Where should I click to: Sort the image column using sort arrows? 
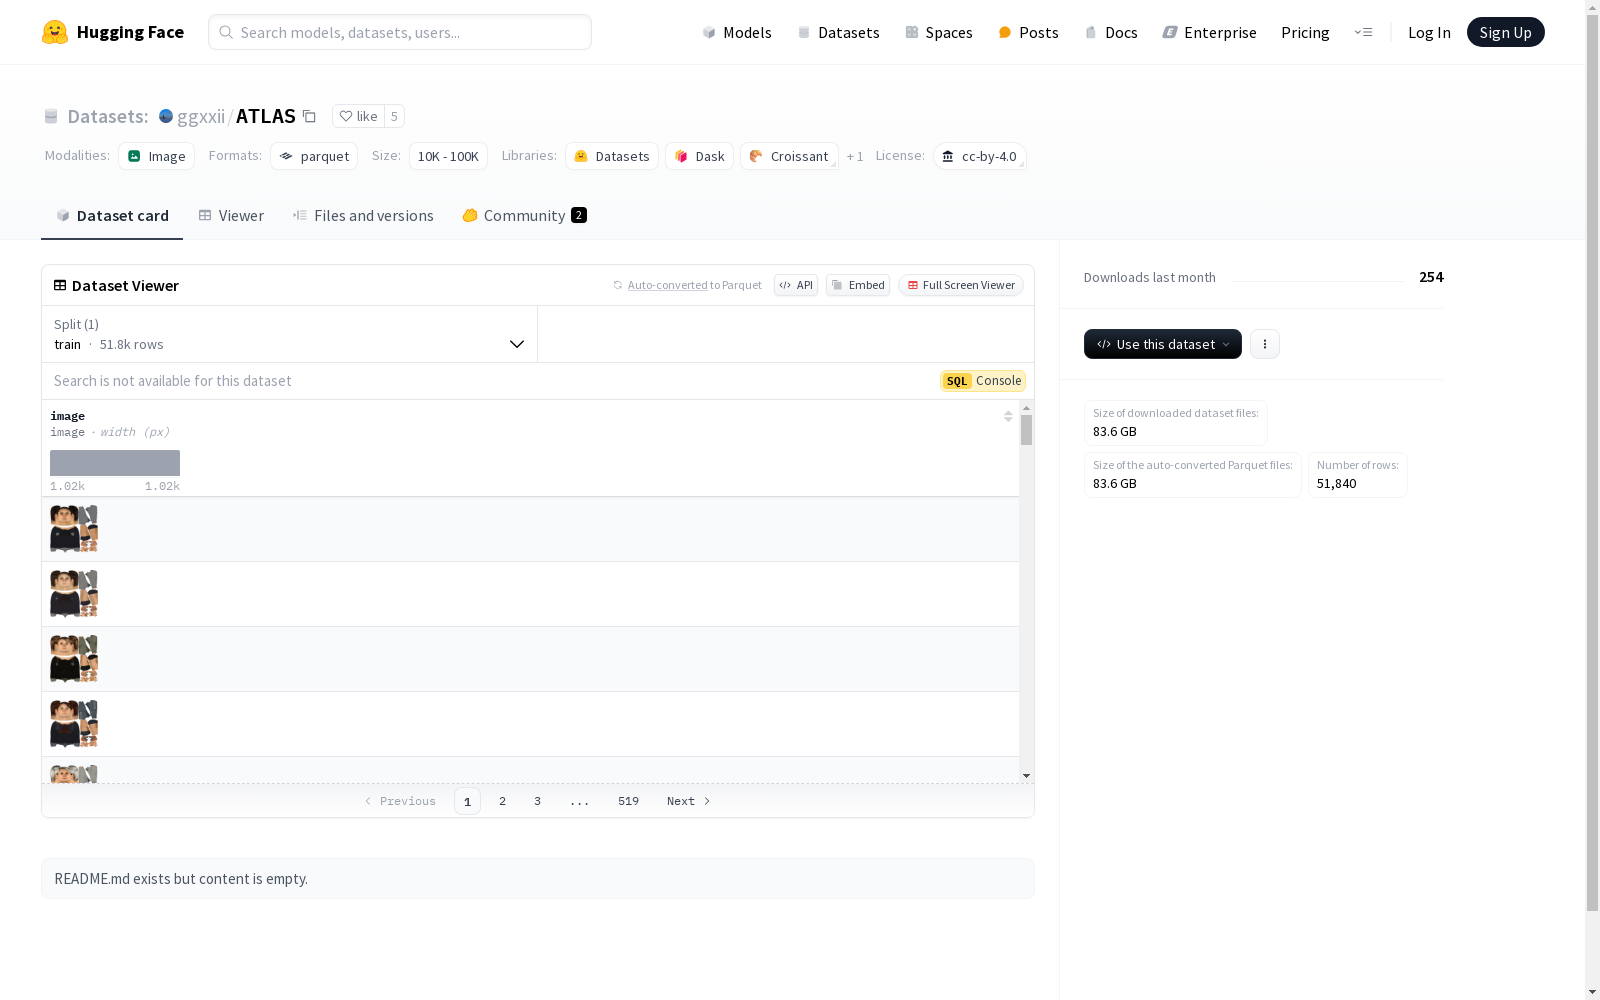(x=1008, y=416)
